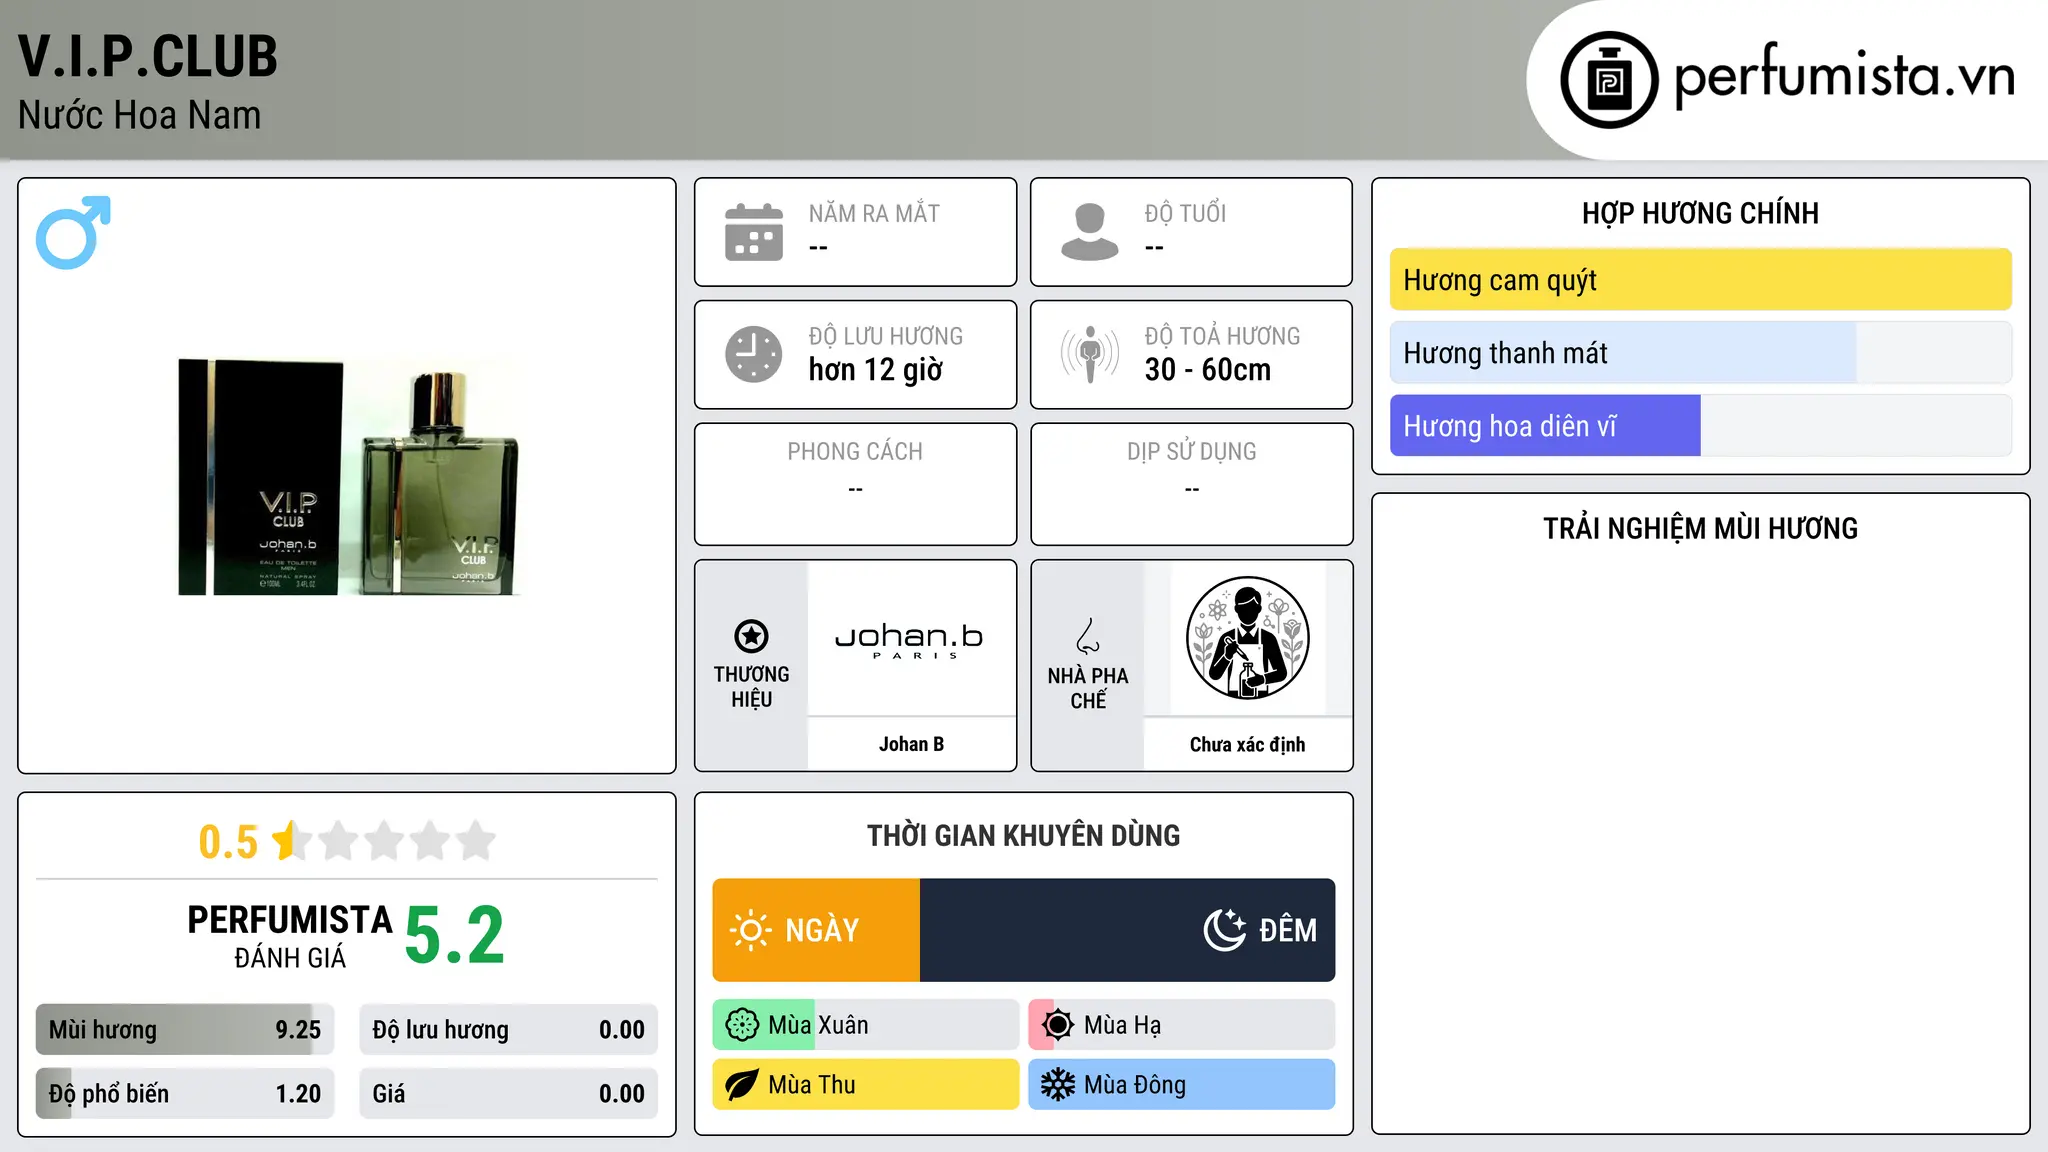Click the sillage icon beside Độ toả hương
The image size is (2048, 1152).
1089,354
